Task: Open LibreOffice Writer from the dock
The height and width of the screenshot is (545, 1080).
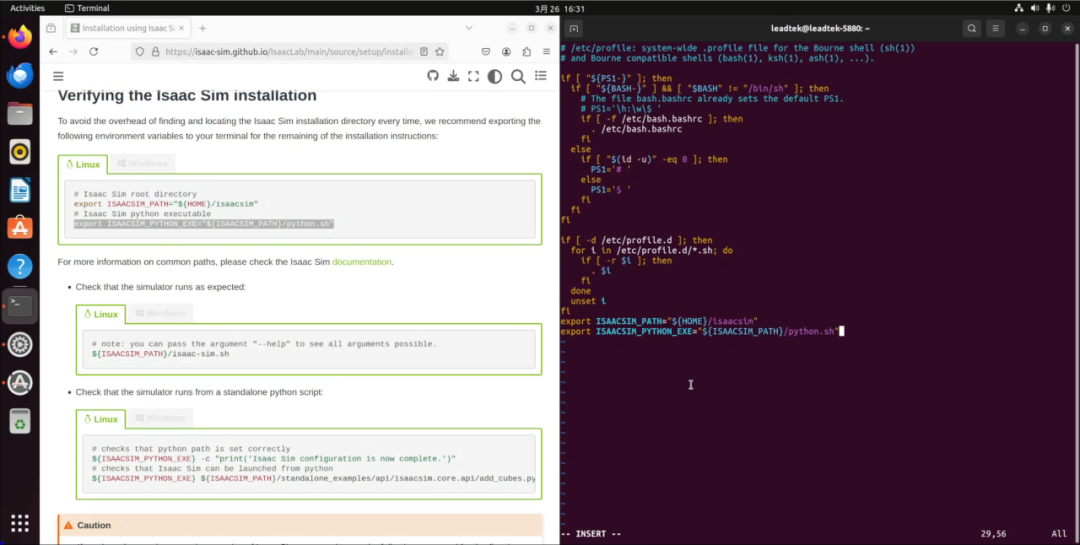Action: 20,189
